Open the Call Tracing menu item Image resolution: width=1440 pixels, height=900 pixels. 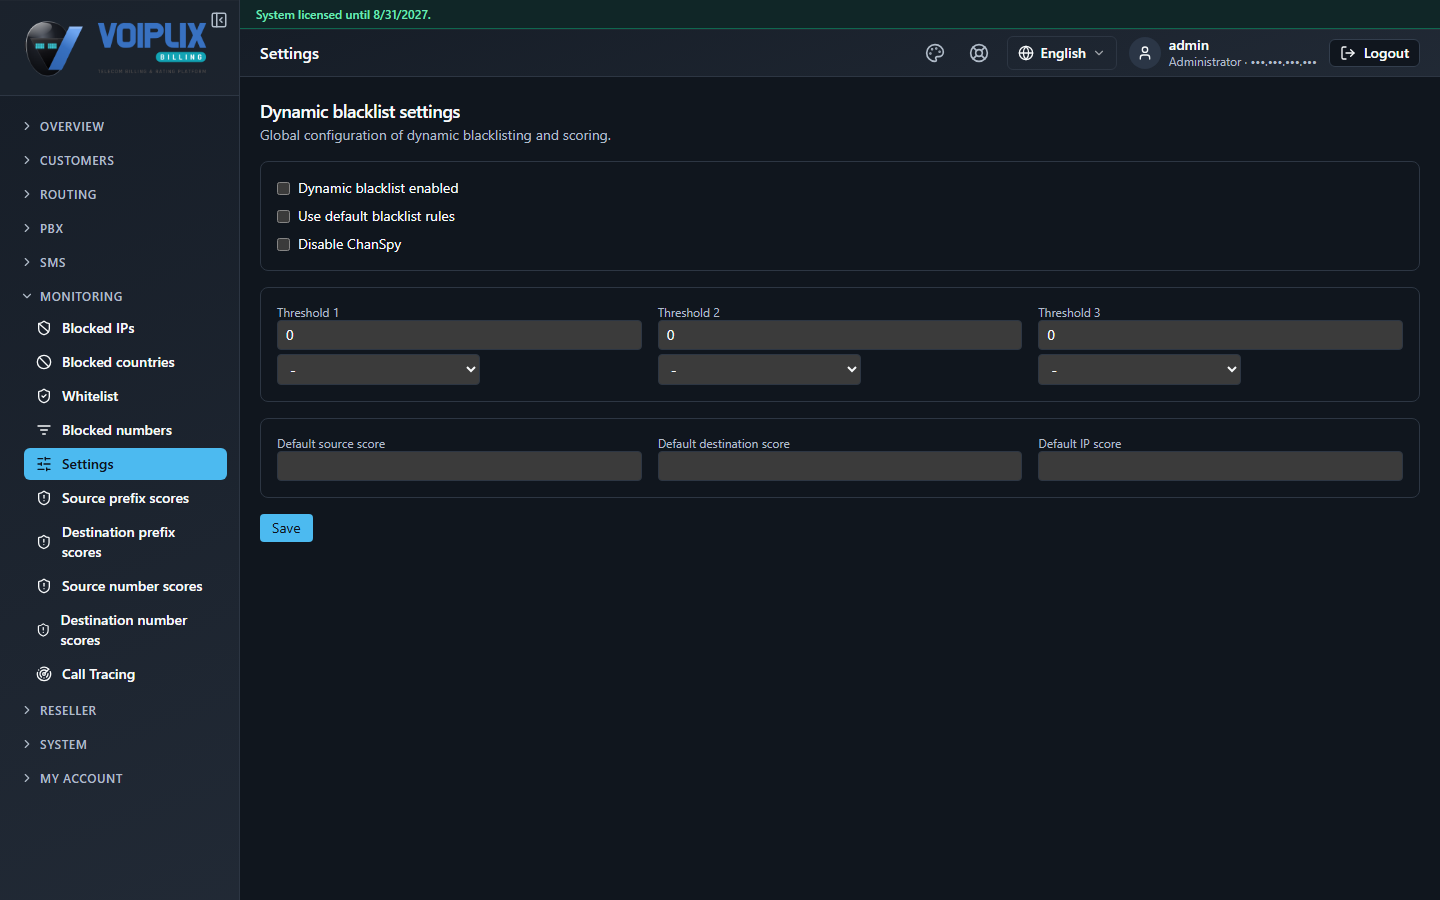pos(125,674)
